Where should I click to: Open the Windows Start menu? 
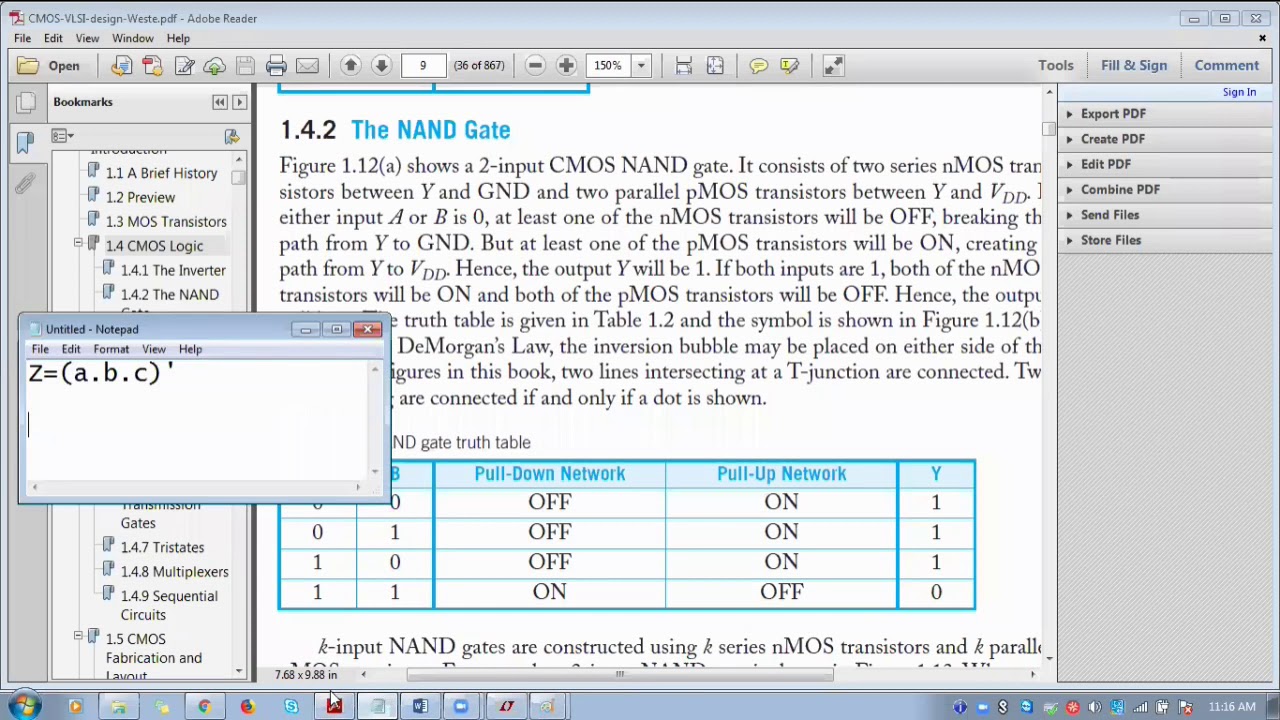pyautogui.click(x=23, y=707)
